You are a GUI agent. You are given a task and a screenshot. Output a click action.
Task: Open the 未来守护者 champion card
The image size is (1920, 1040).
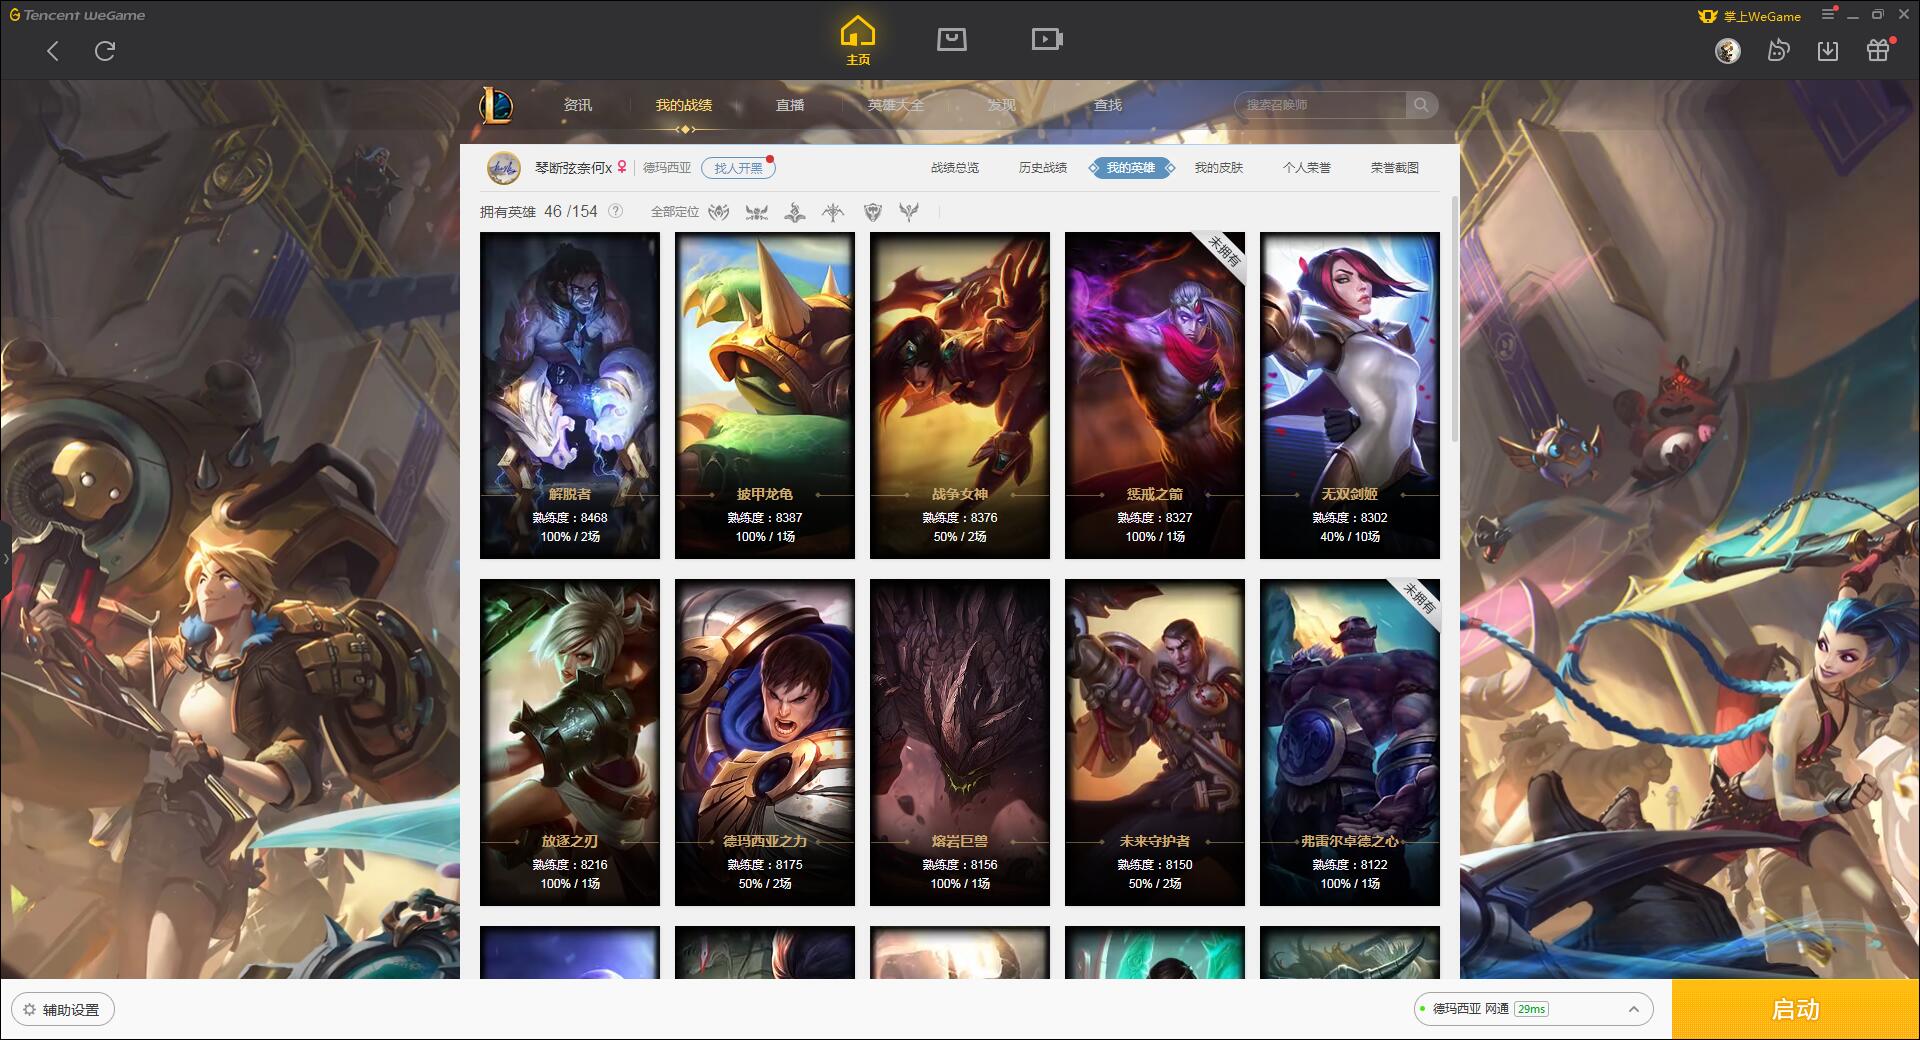pyautogui.click(x=1155, y=742)
